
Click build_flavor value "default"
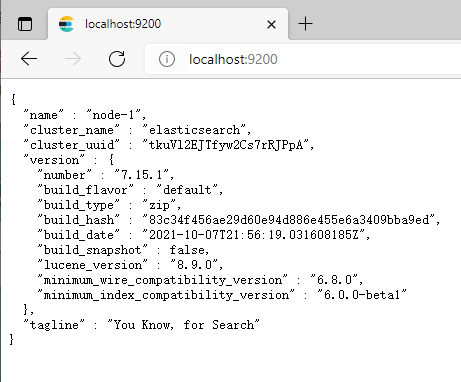[x=187, y=190]
